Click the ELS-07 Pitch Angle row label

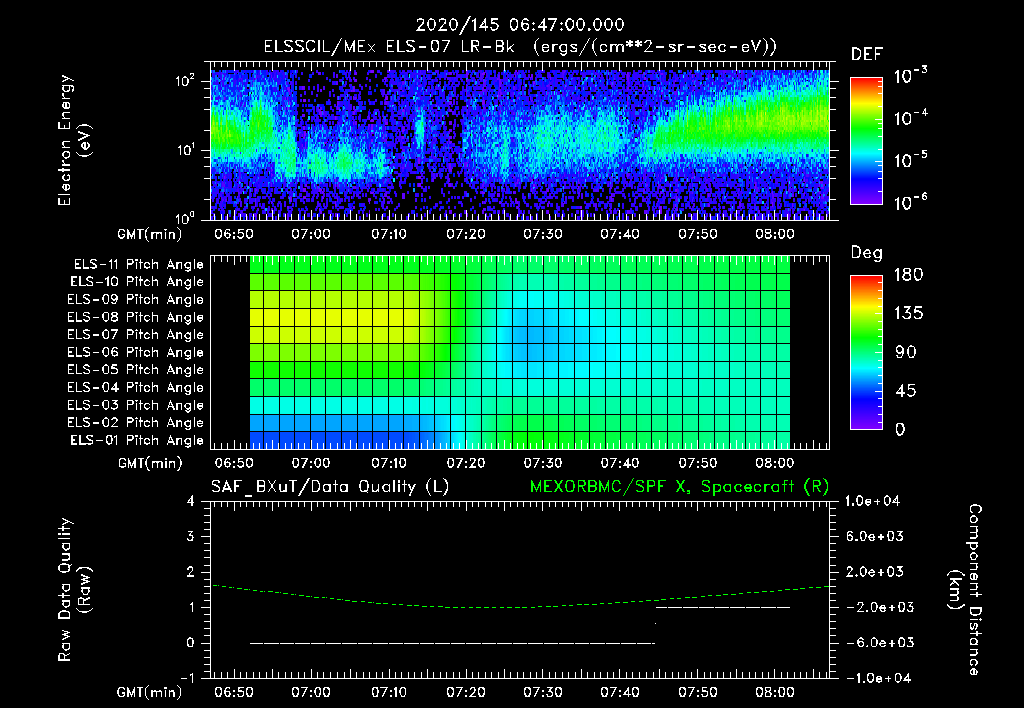[x=136, y=334]
